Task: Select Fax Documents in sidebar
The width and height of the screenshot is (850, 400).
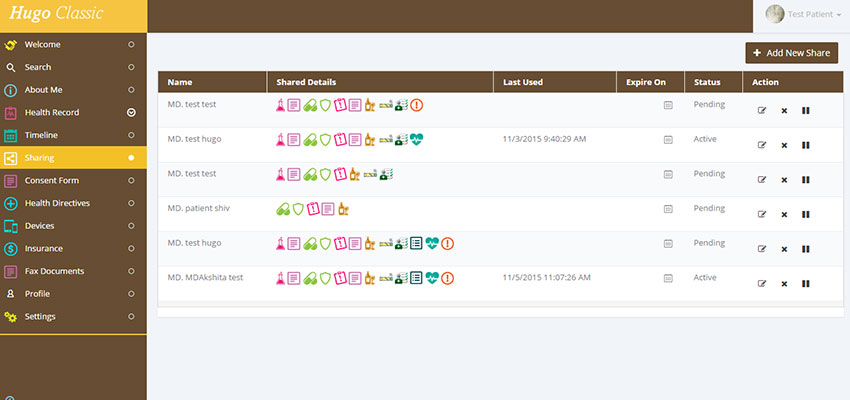Action: (73, 271)
